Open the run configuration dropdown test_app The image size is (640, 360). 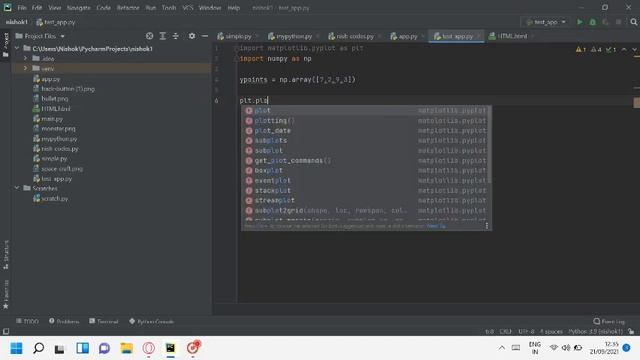(546, 22)
